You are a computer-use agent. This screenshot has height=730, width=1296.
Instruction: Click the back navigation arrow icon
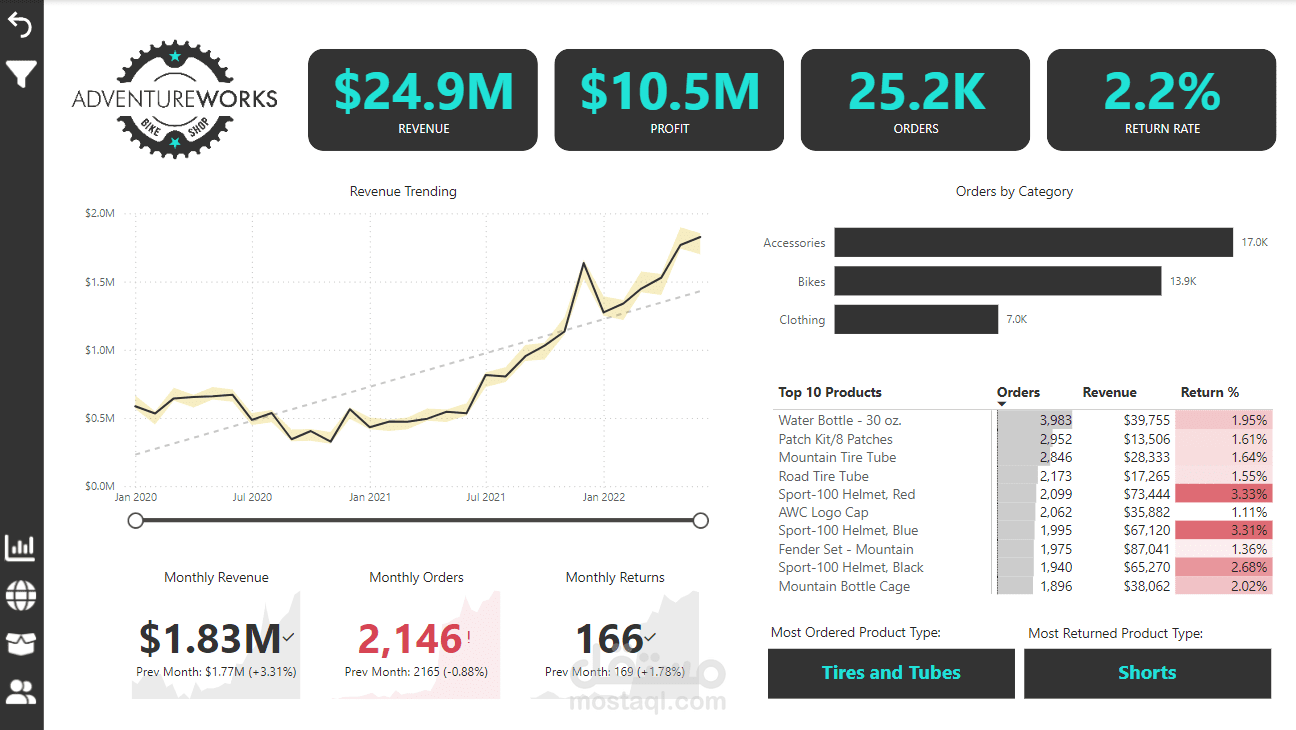pos(21,24)
